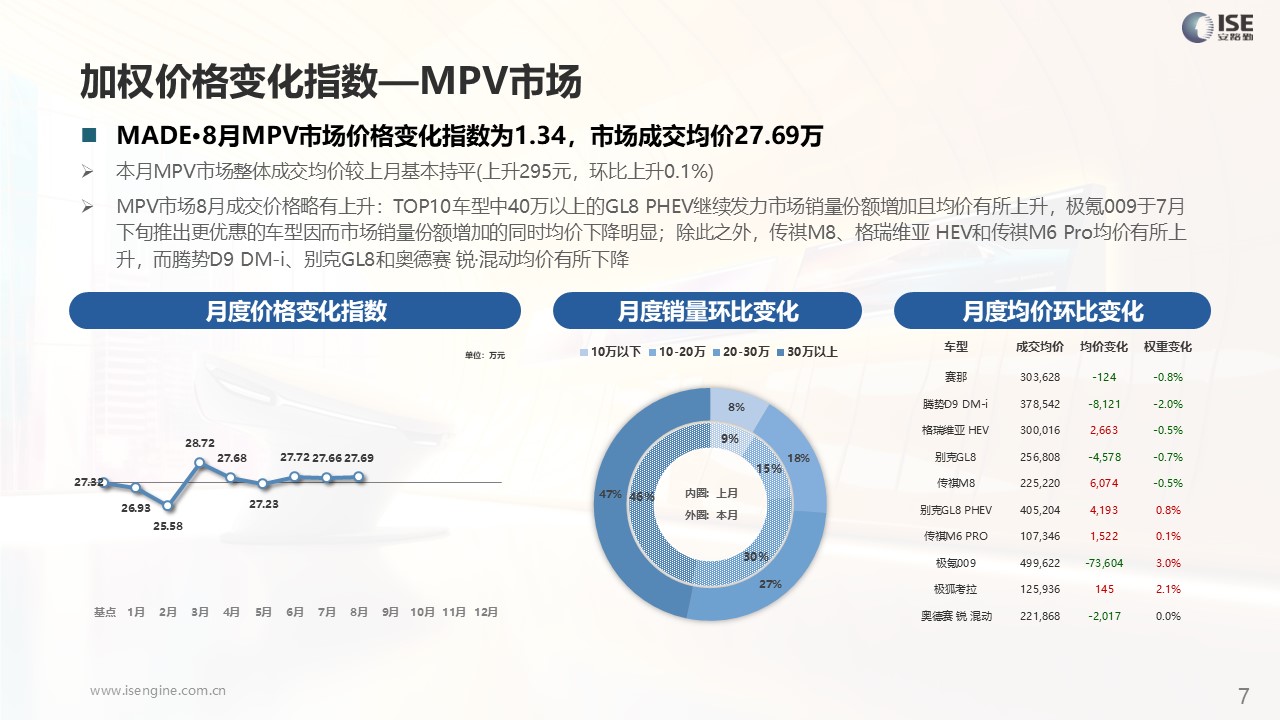
Task: Click the 月度价格变化指数 header pill
Action: click(x=295, y=311)
